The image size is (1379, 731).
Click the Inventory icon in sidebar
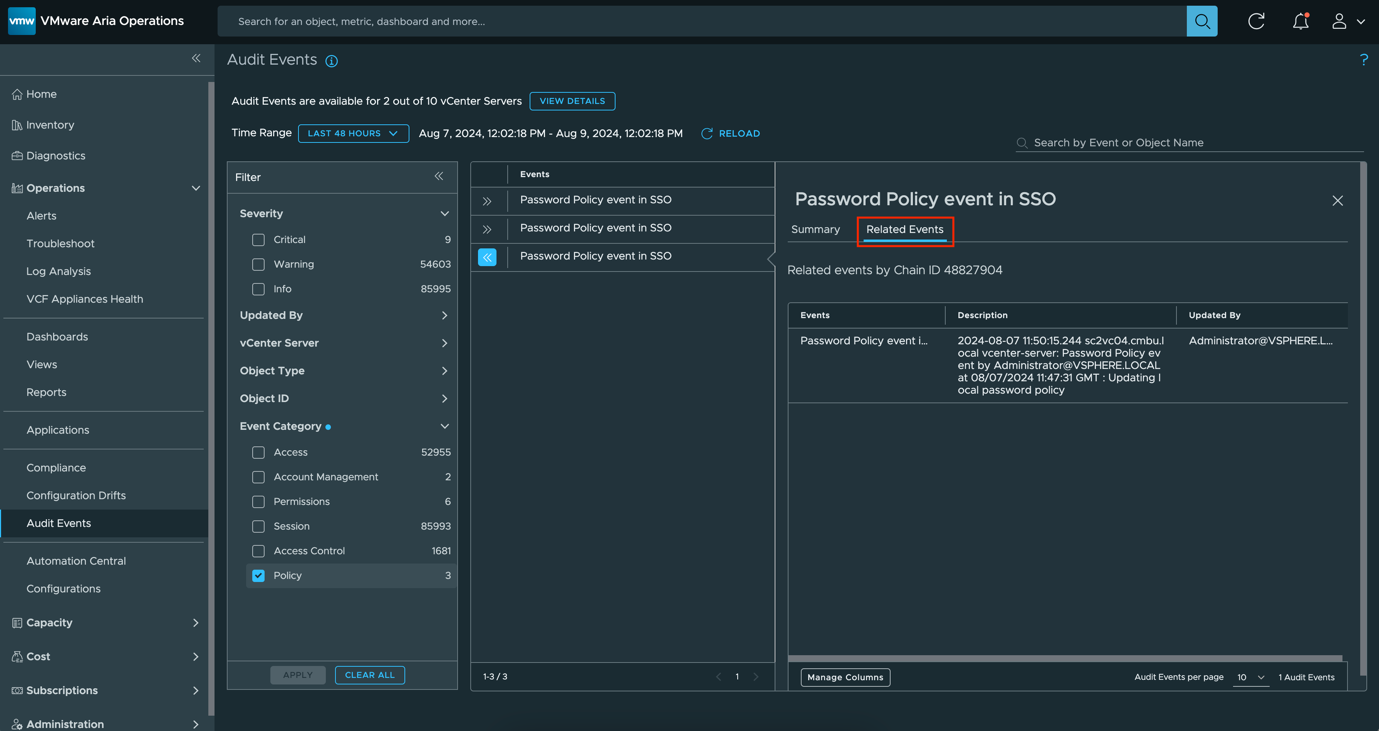click(17, 125)
